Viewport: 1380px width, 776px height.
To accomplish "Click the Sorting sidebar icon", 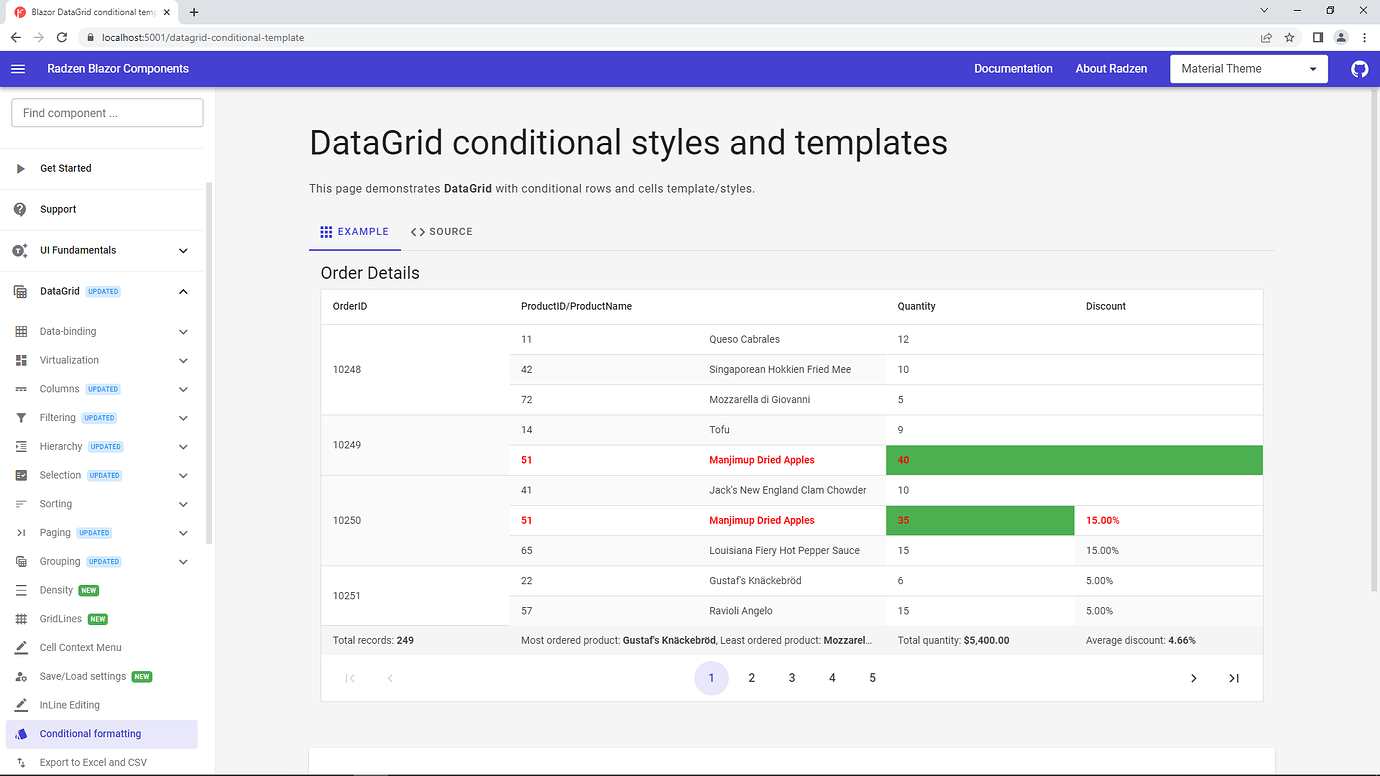I will coord(21,504).
